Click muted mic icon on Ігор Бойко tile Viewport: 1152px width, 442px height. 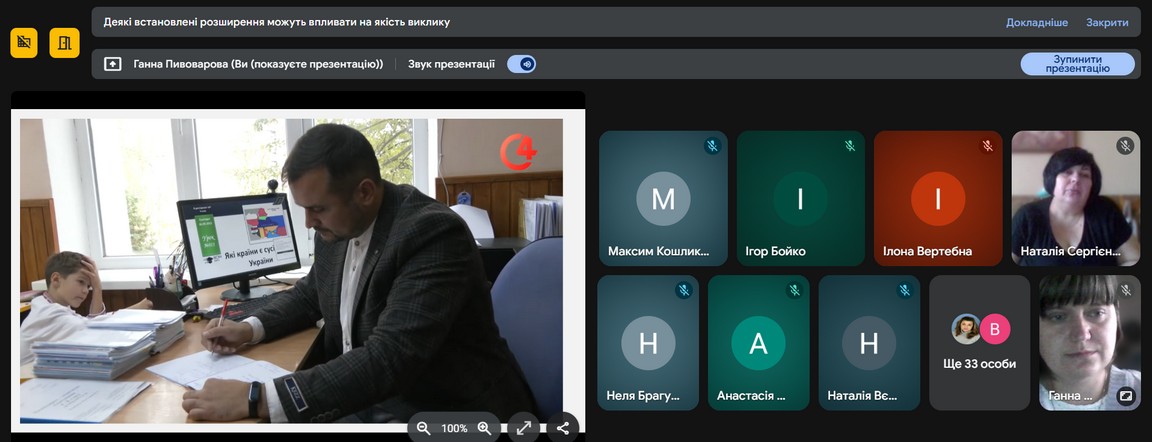pos(849,146)
